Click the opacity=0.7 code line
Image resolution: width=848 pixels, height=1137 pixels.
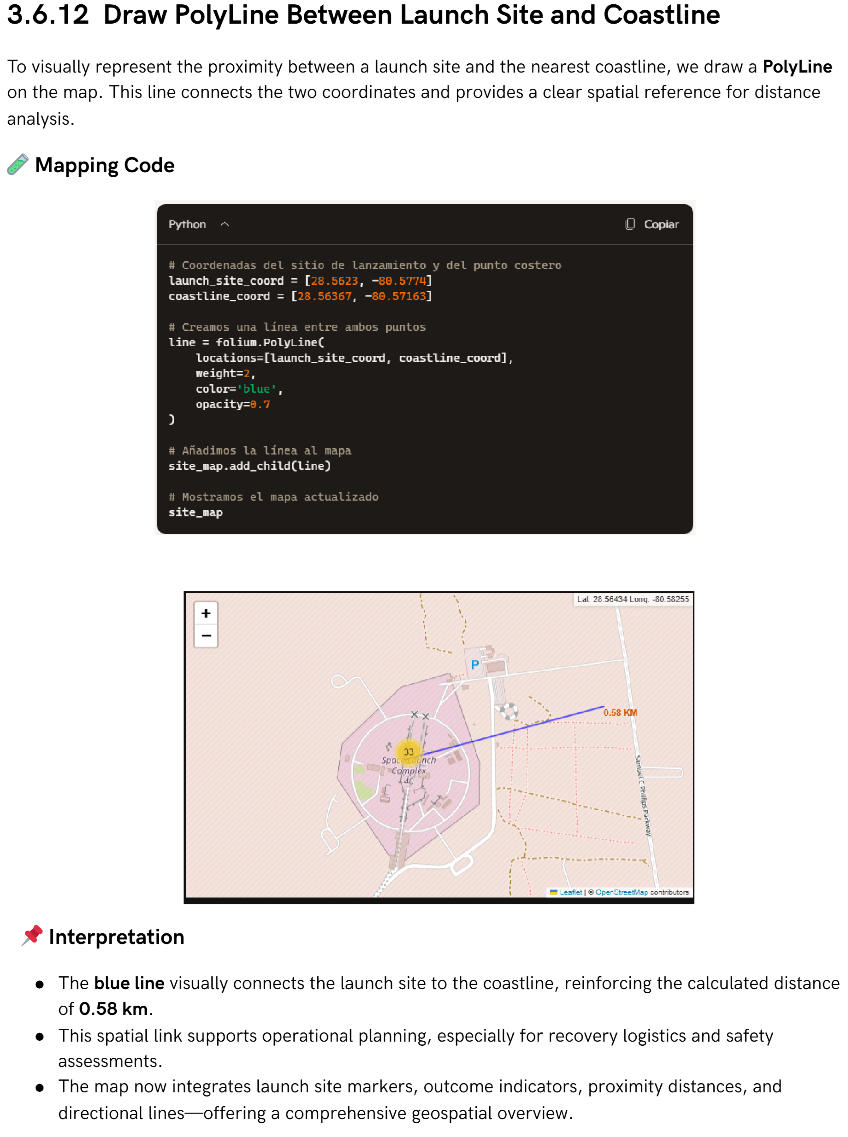[233, 404]
